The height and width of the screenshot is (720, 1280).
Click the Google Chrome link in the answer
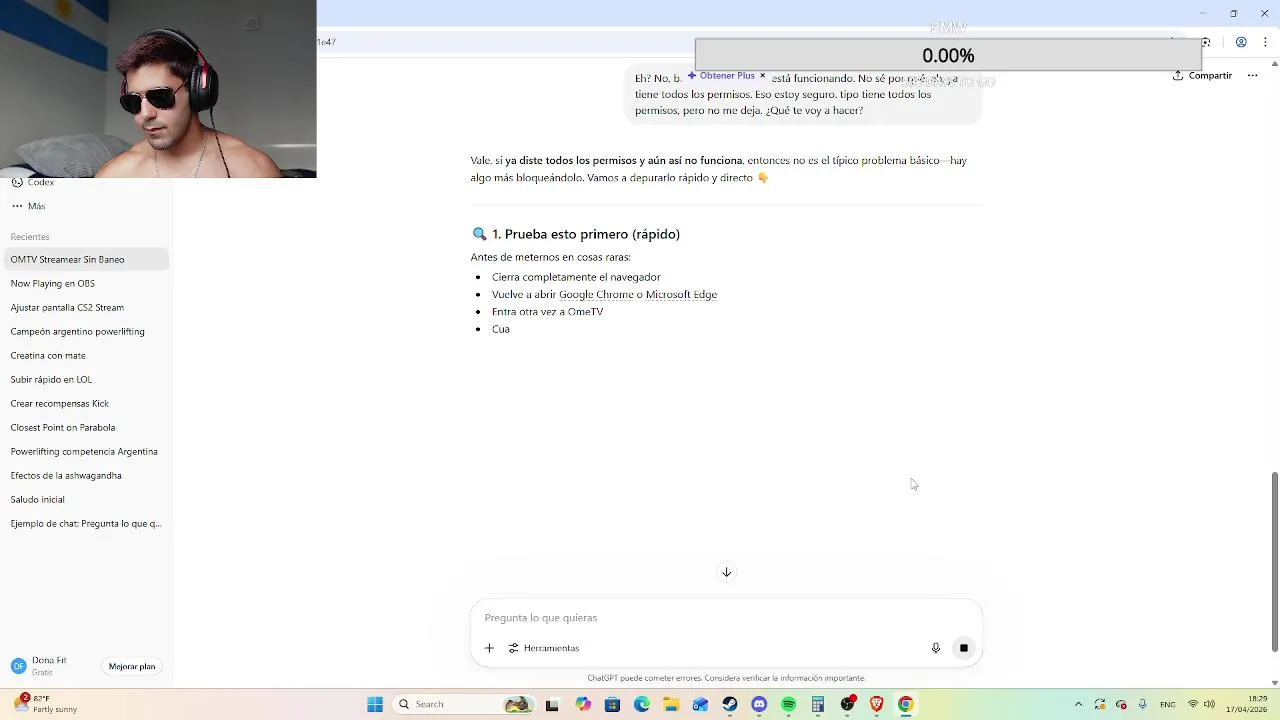tap(596, 295)
